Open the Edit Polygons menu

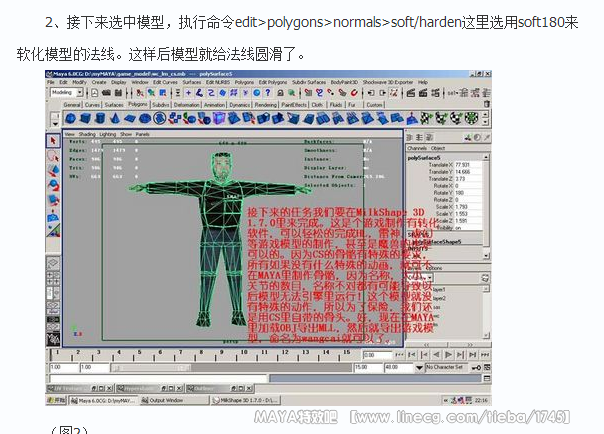(273, 82)
